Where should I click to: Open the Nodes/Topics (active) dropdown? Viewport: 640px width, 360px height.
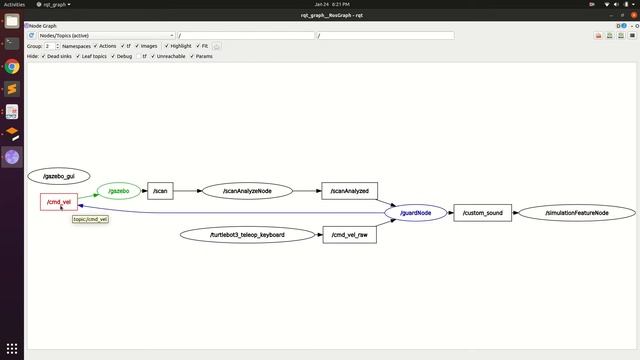pos(107,36)
